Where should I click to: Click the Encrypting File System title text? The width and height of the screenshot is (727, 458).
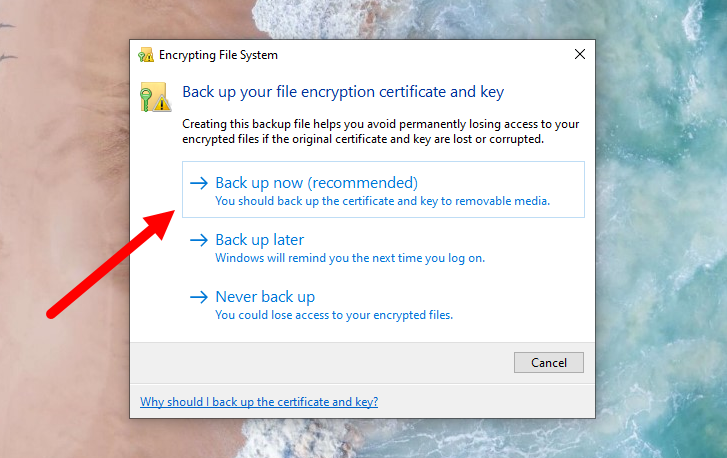218,55
